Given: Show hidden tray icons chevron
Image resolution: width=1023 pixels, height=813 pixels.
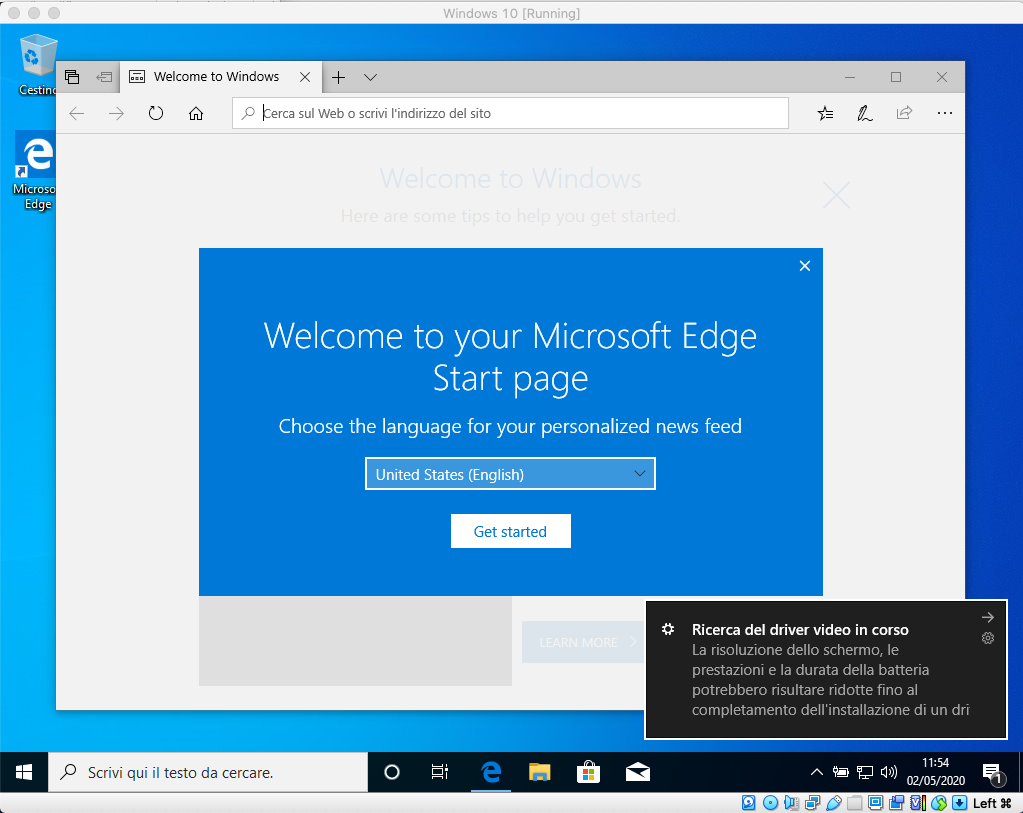Looking at the screenshot, I should pos(816,773).
